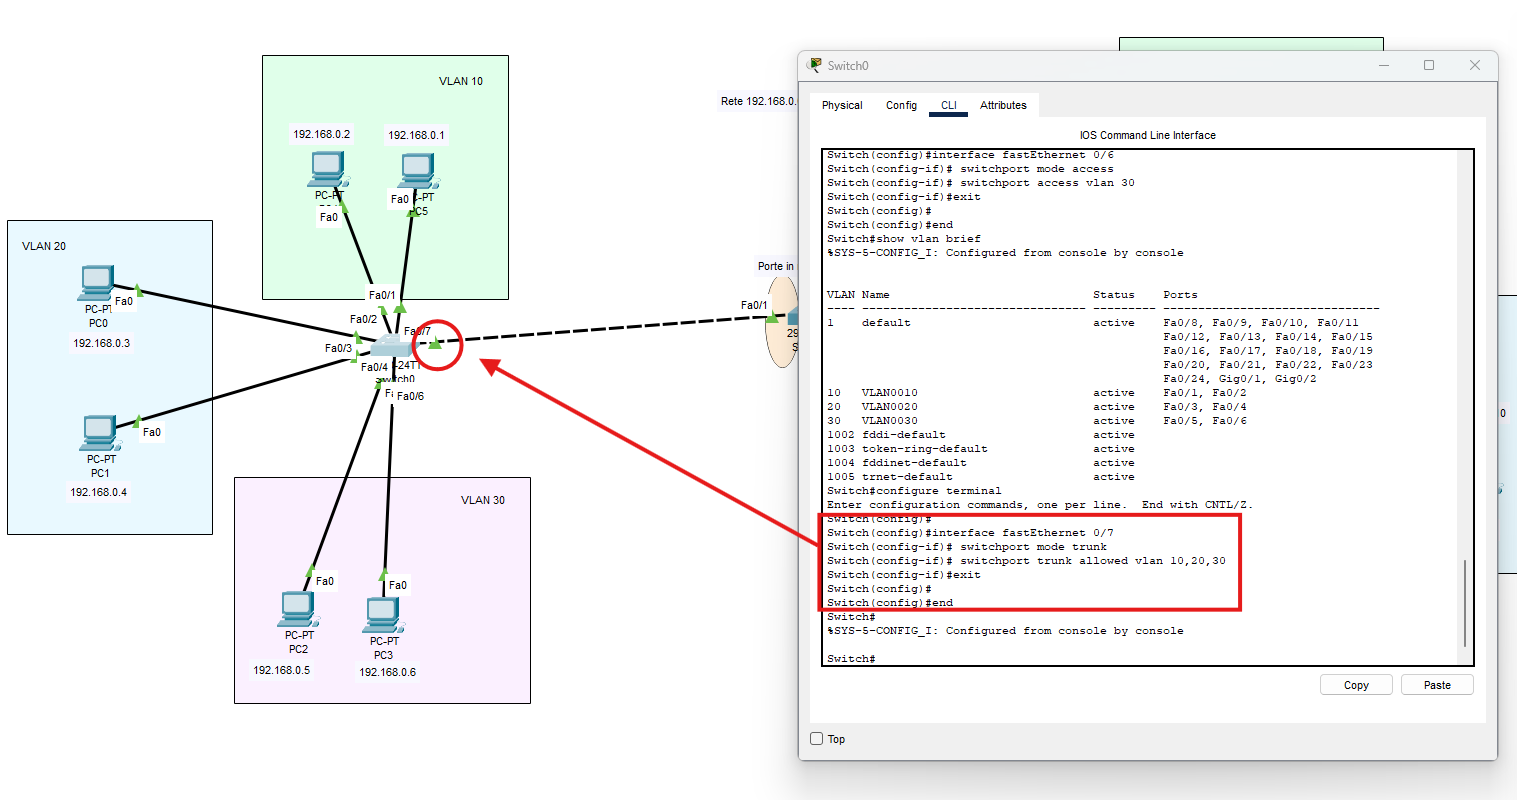Click the IOS Command Line Interface heading
Screen dimensions: 1517x800
1148,135
